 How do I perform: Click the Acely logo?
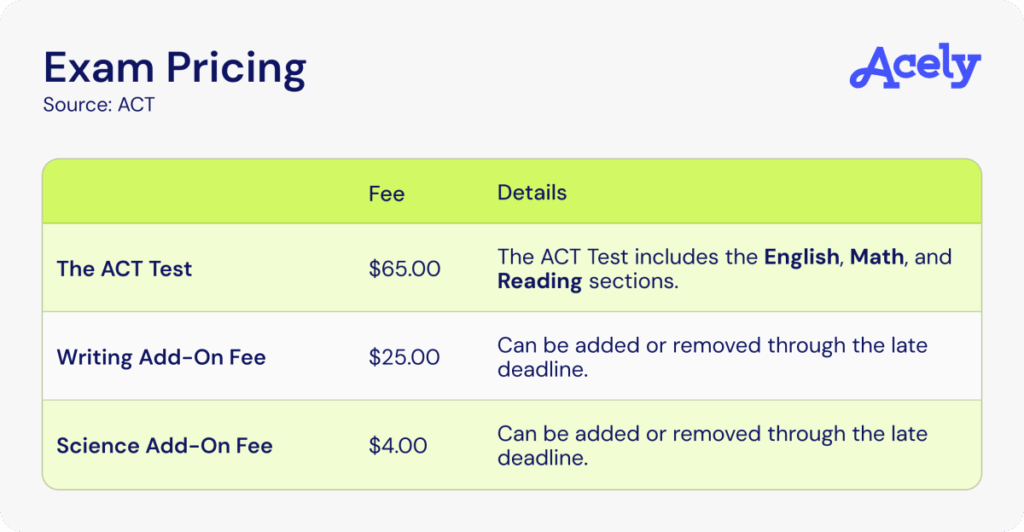click(915, 66)
